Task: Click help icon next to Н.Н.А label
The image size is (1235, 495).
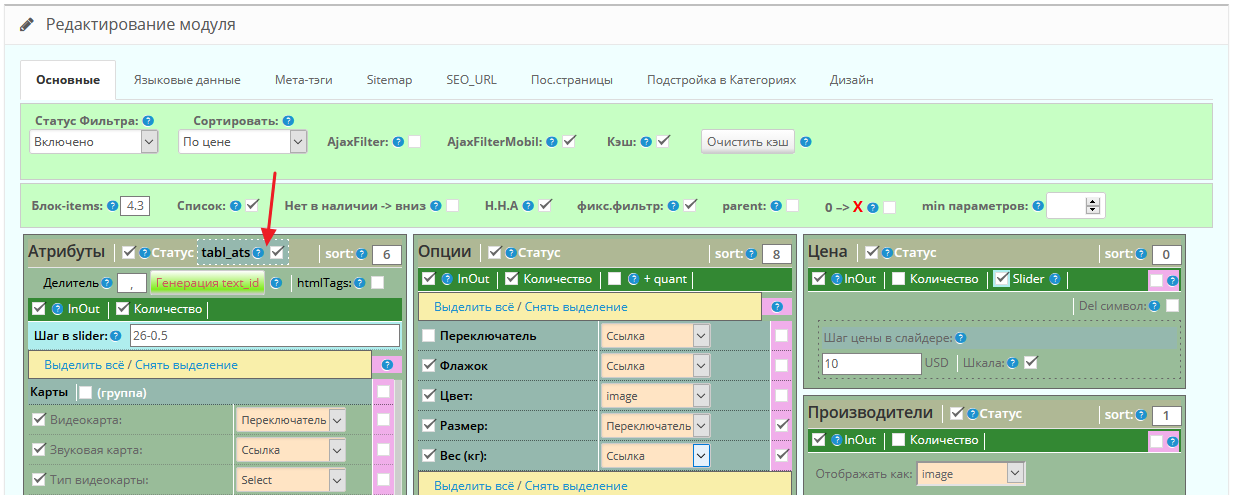Action: coord(528,206)
